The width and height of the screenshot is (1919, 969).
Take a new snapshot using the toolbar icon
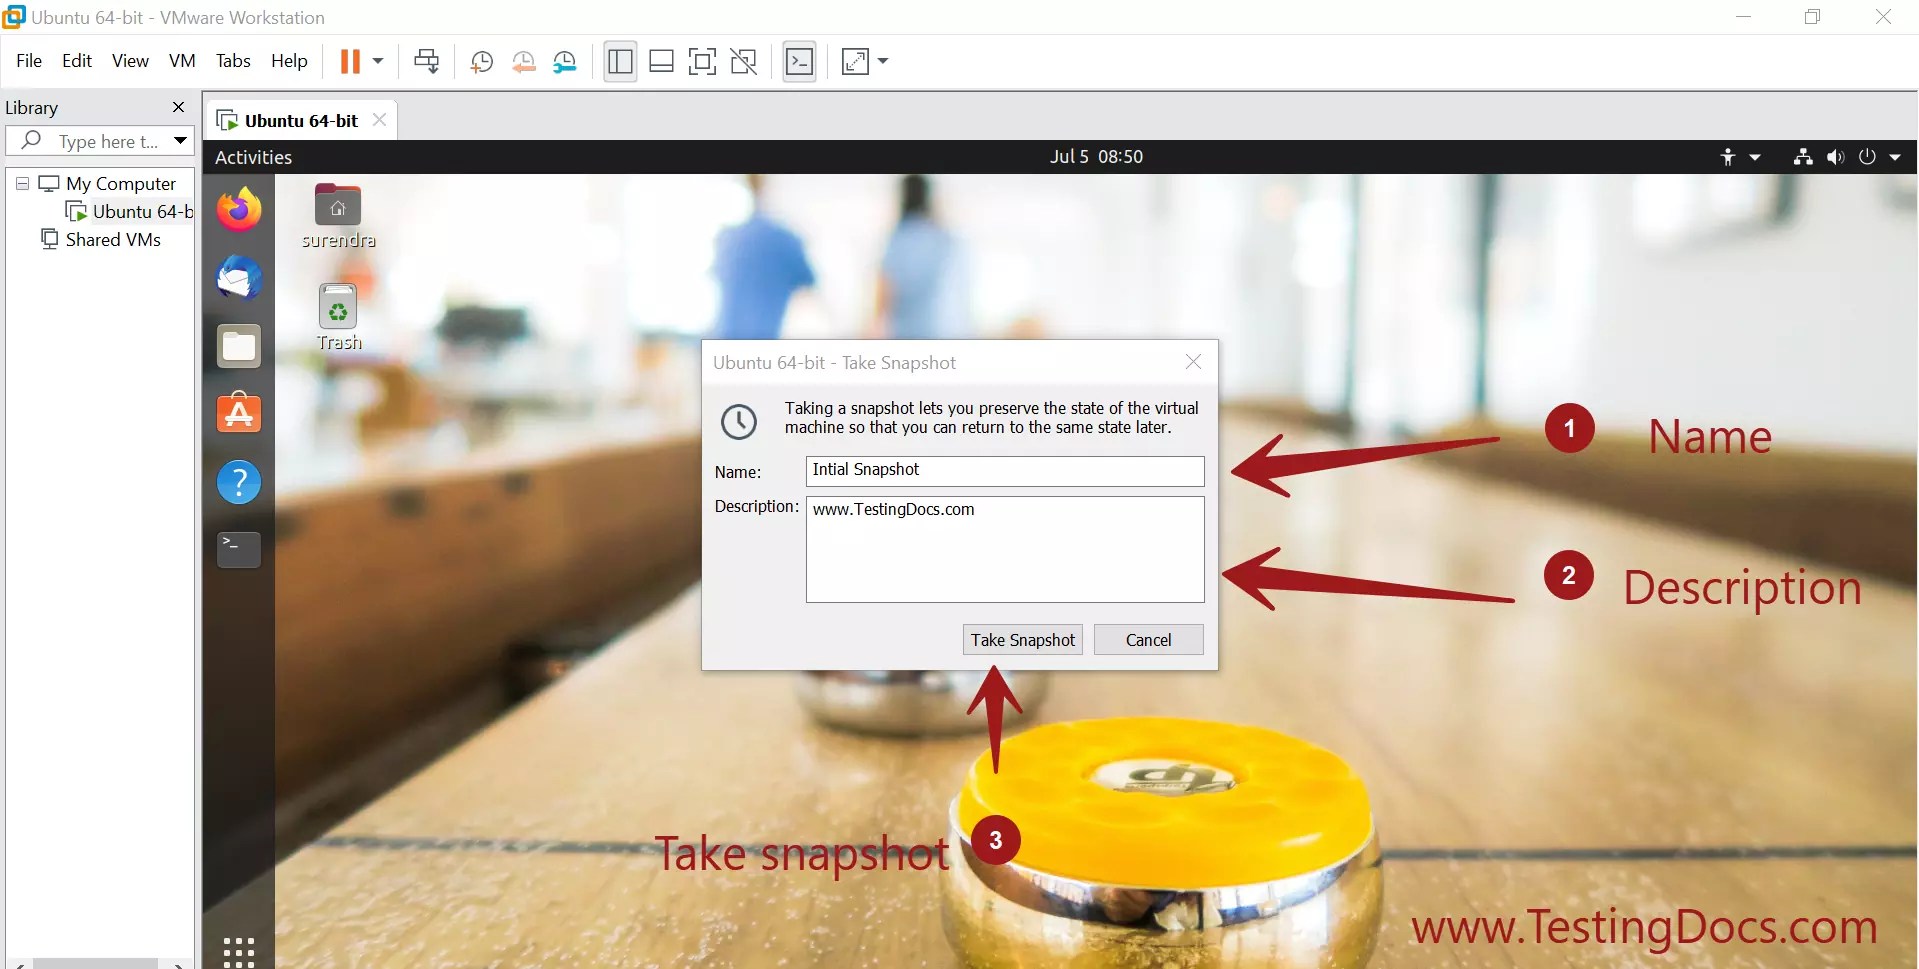click(x=481, y=61)
